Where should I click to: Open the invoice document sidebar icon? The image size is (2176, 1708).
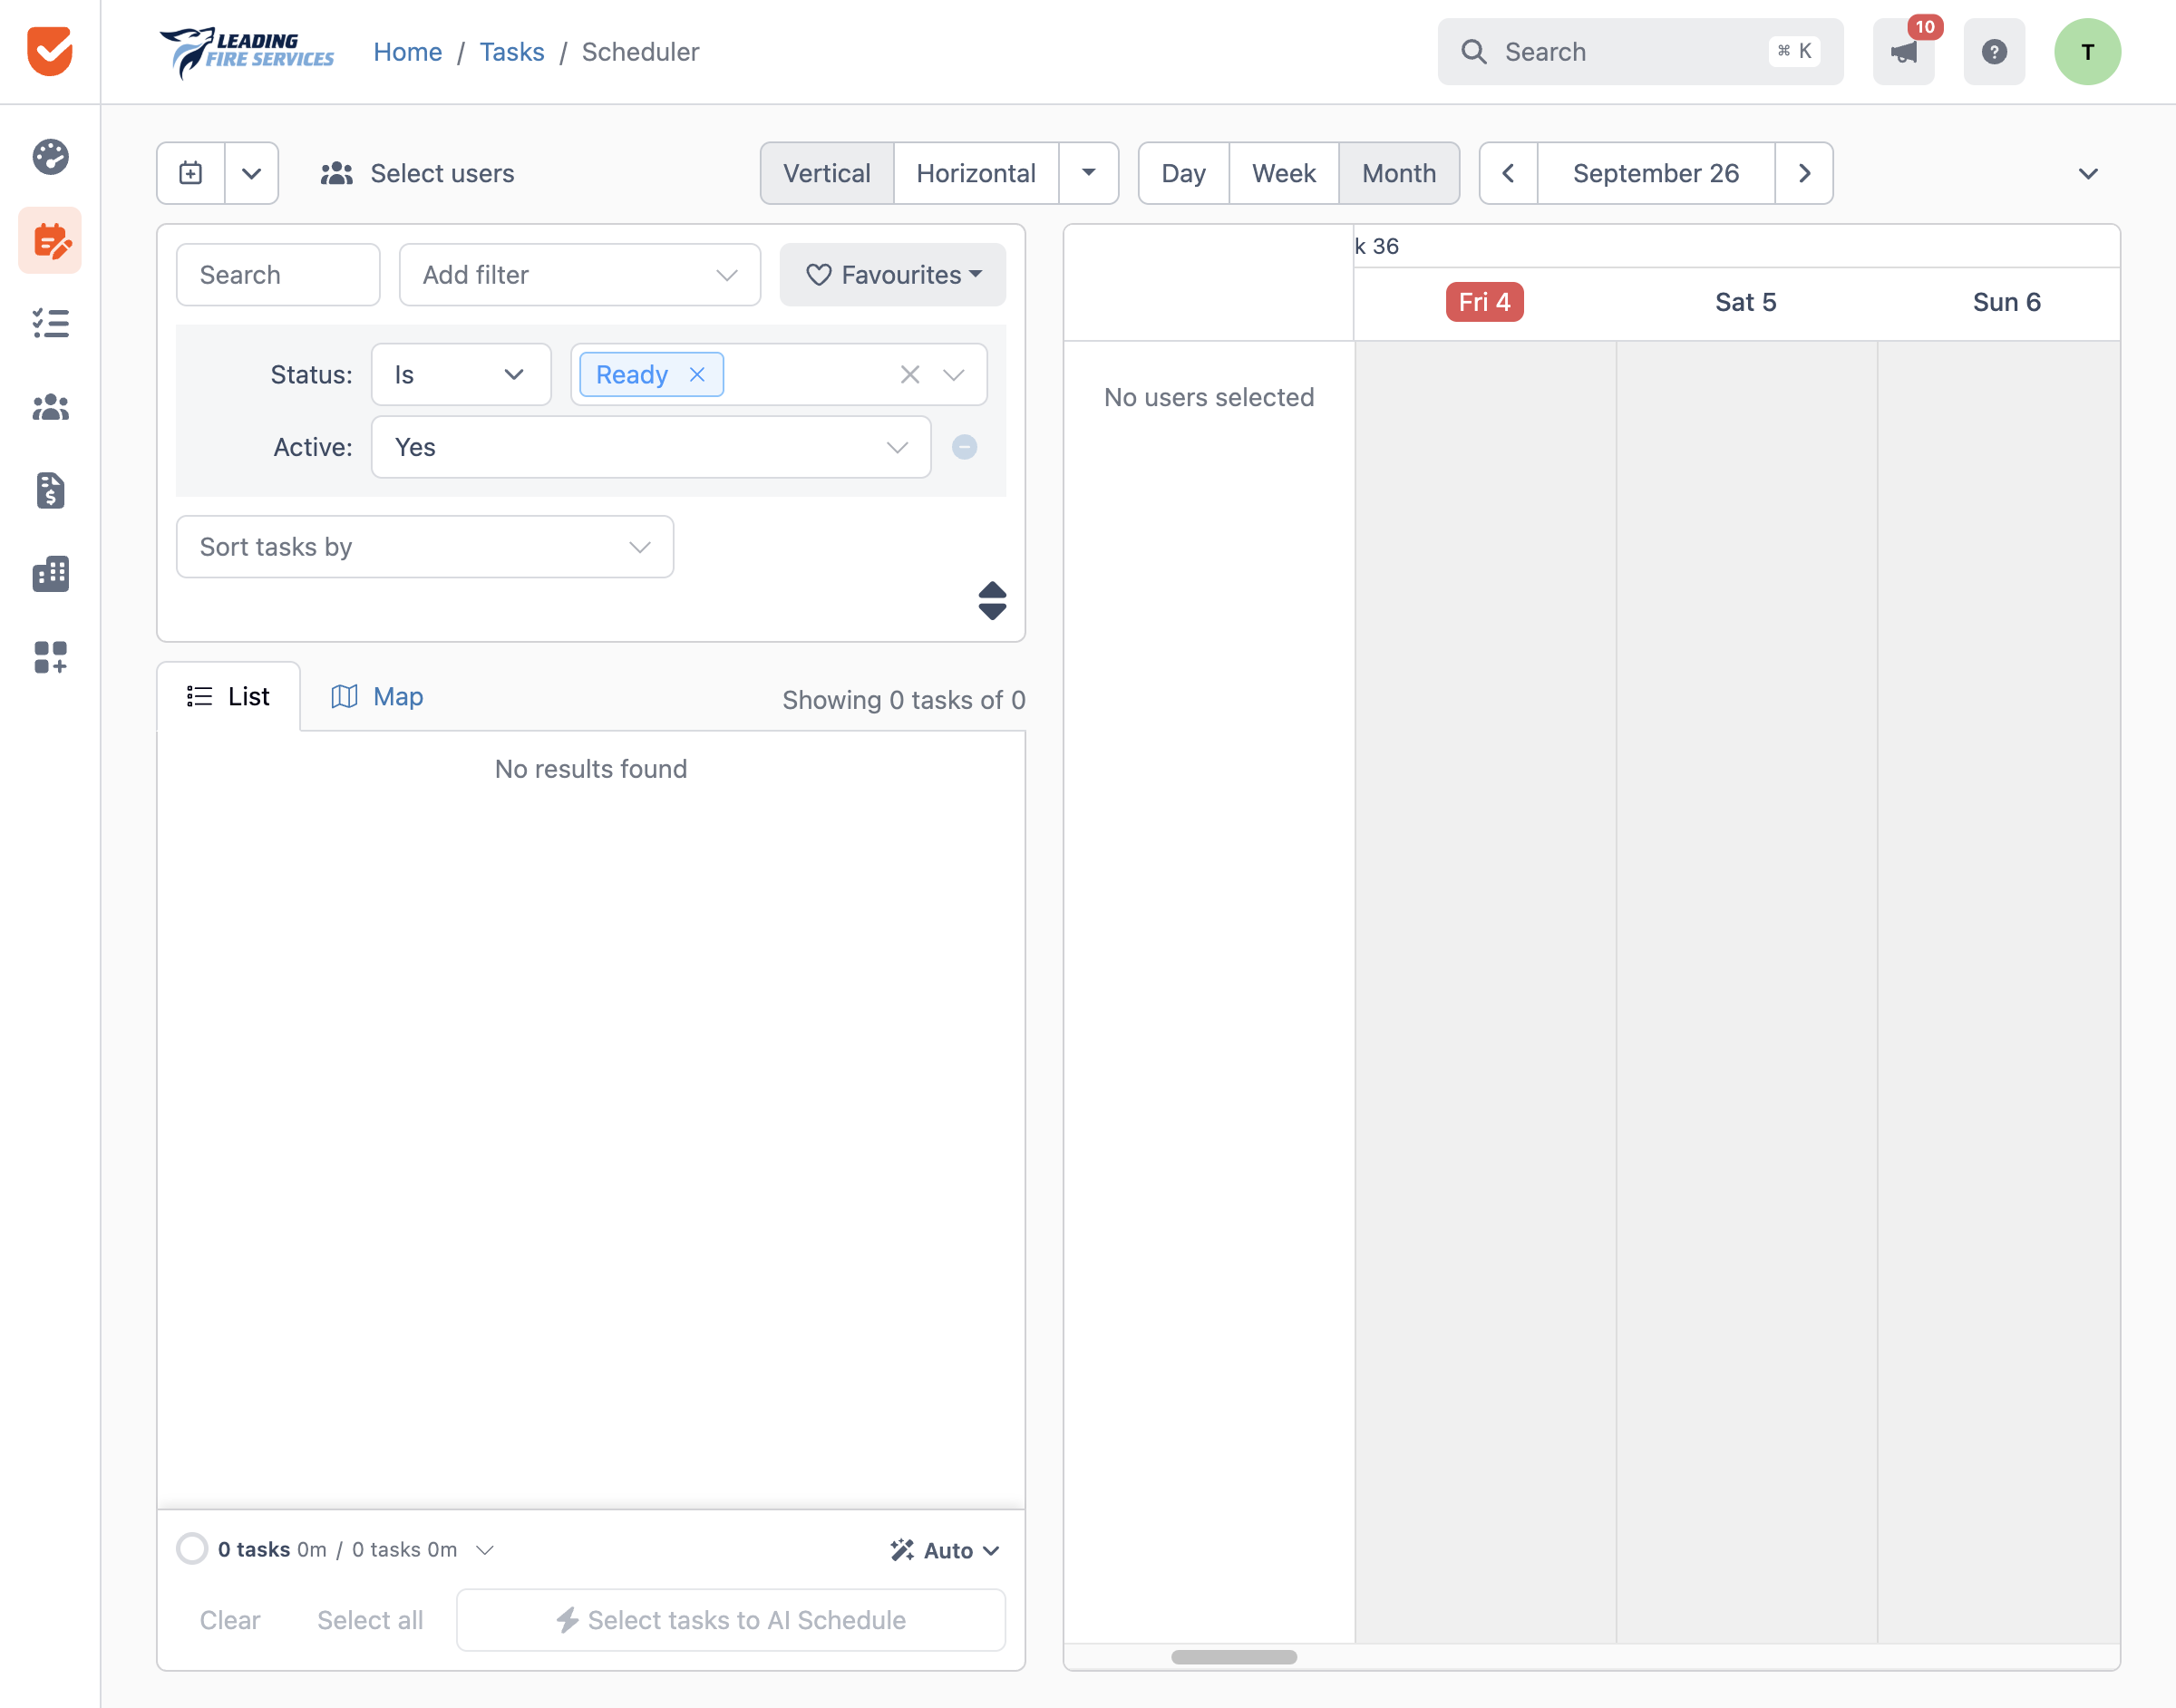tap(50, 490)
